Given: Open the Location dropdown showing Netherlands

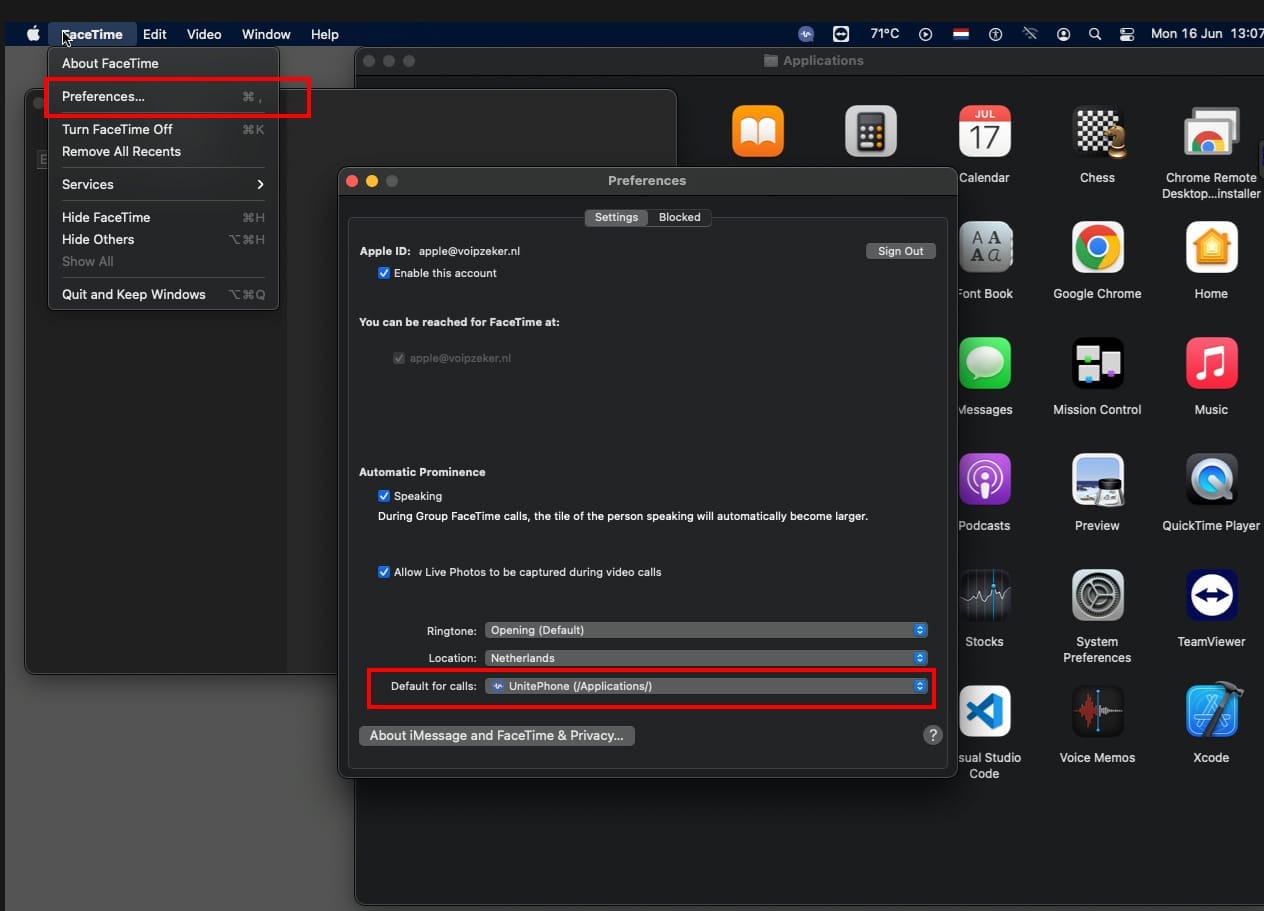Looking at the screenshot, I should pos(706,658).
